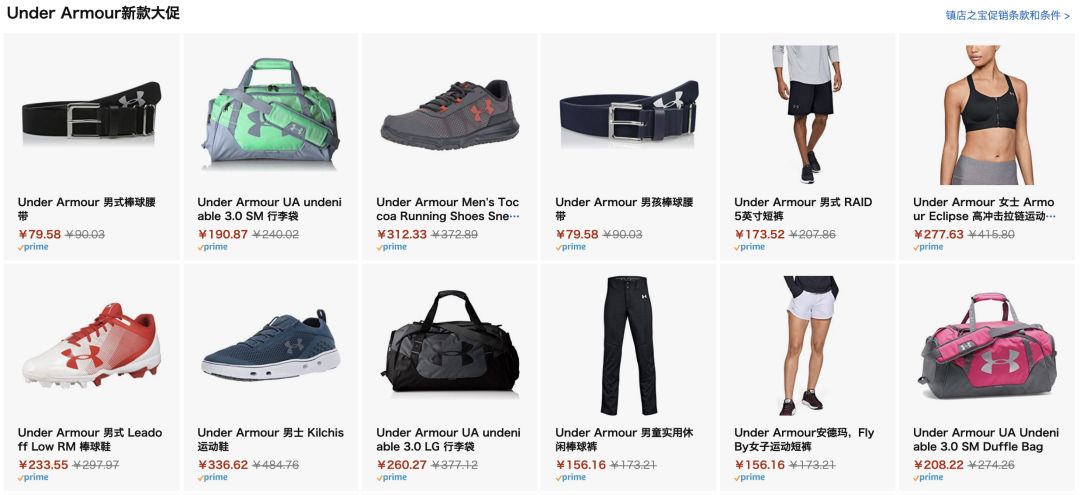
Task: Open the pink Undeniable 3.0 SM duffle image
Action: (987, 346)
